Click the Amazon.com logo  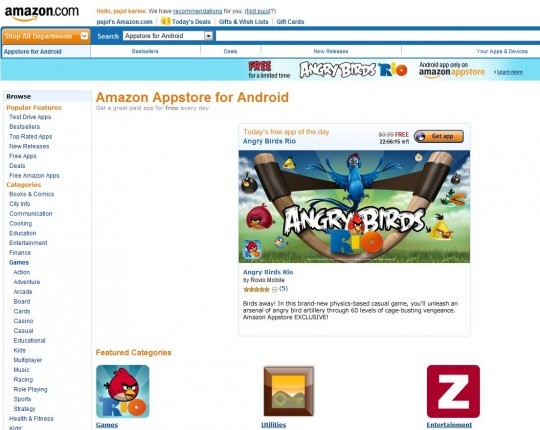click(42, 13)
